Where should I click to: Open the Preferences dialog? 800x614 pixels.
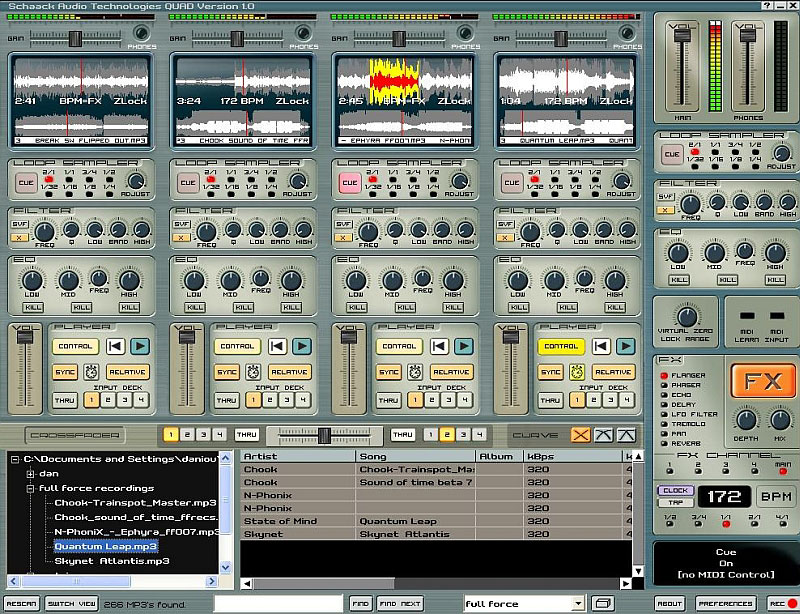click(725, 603)
